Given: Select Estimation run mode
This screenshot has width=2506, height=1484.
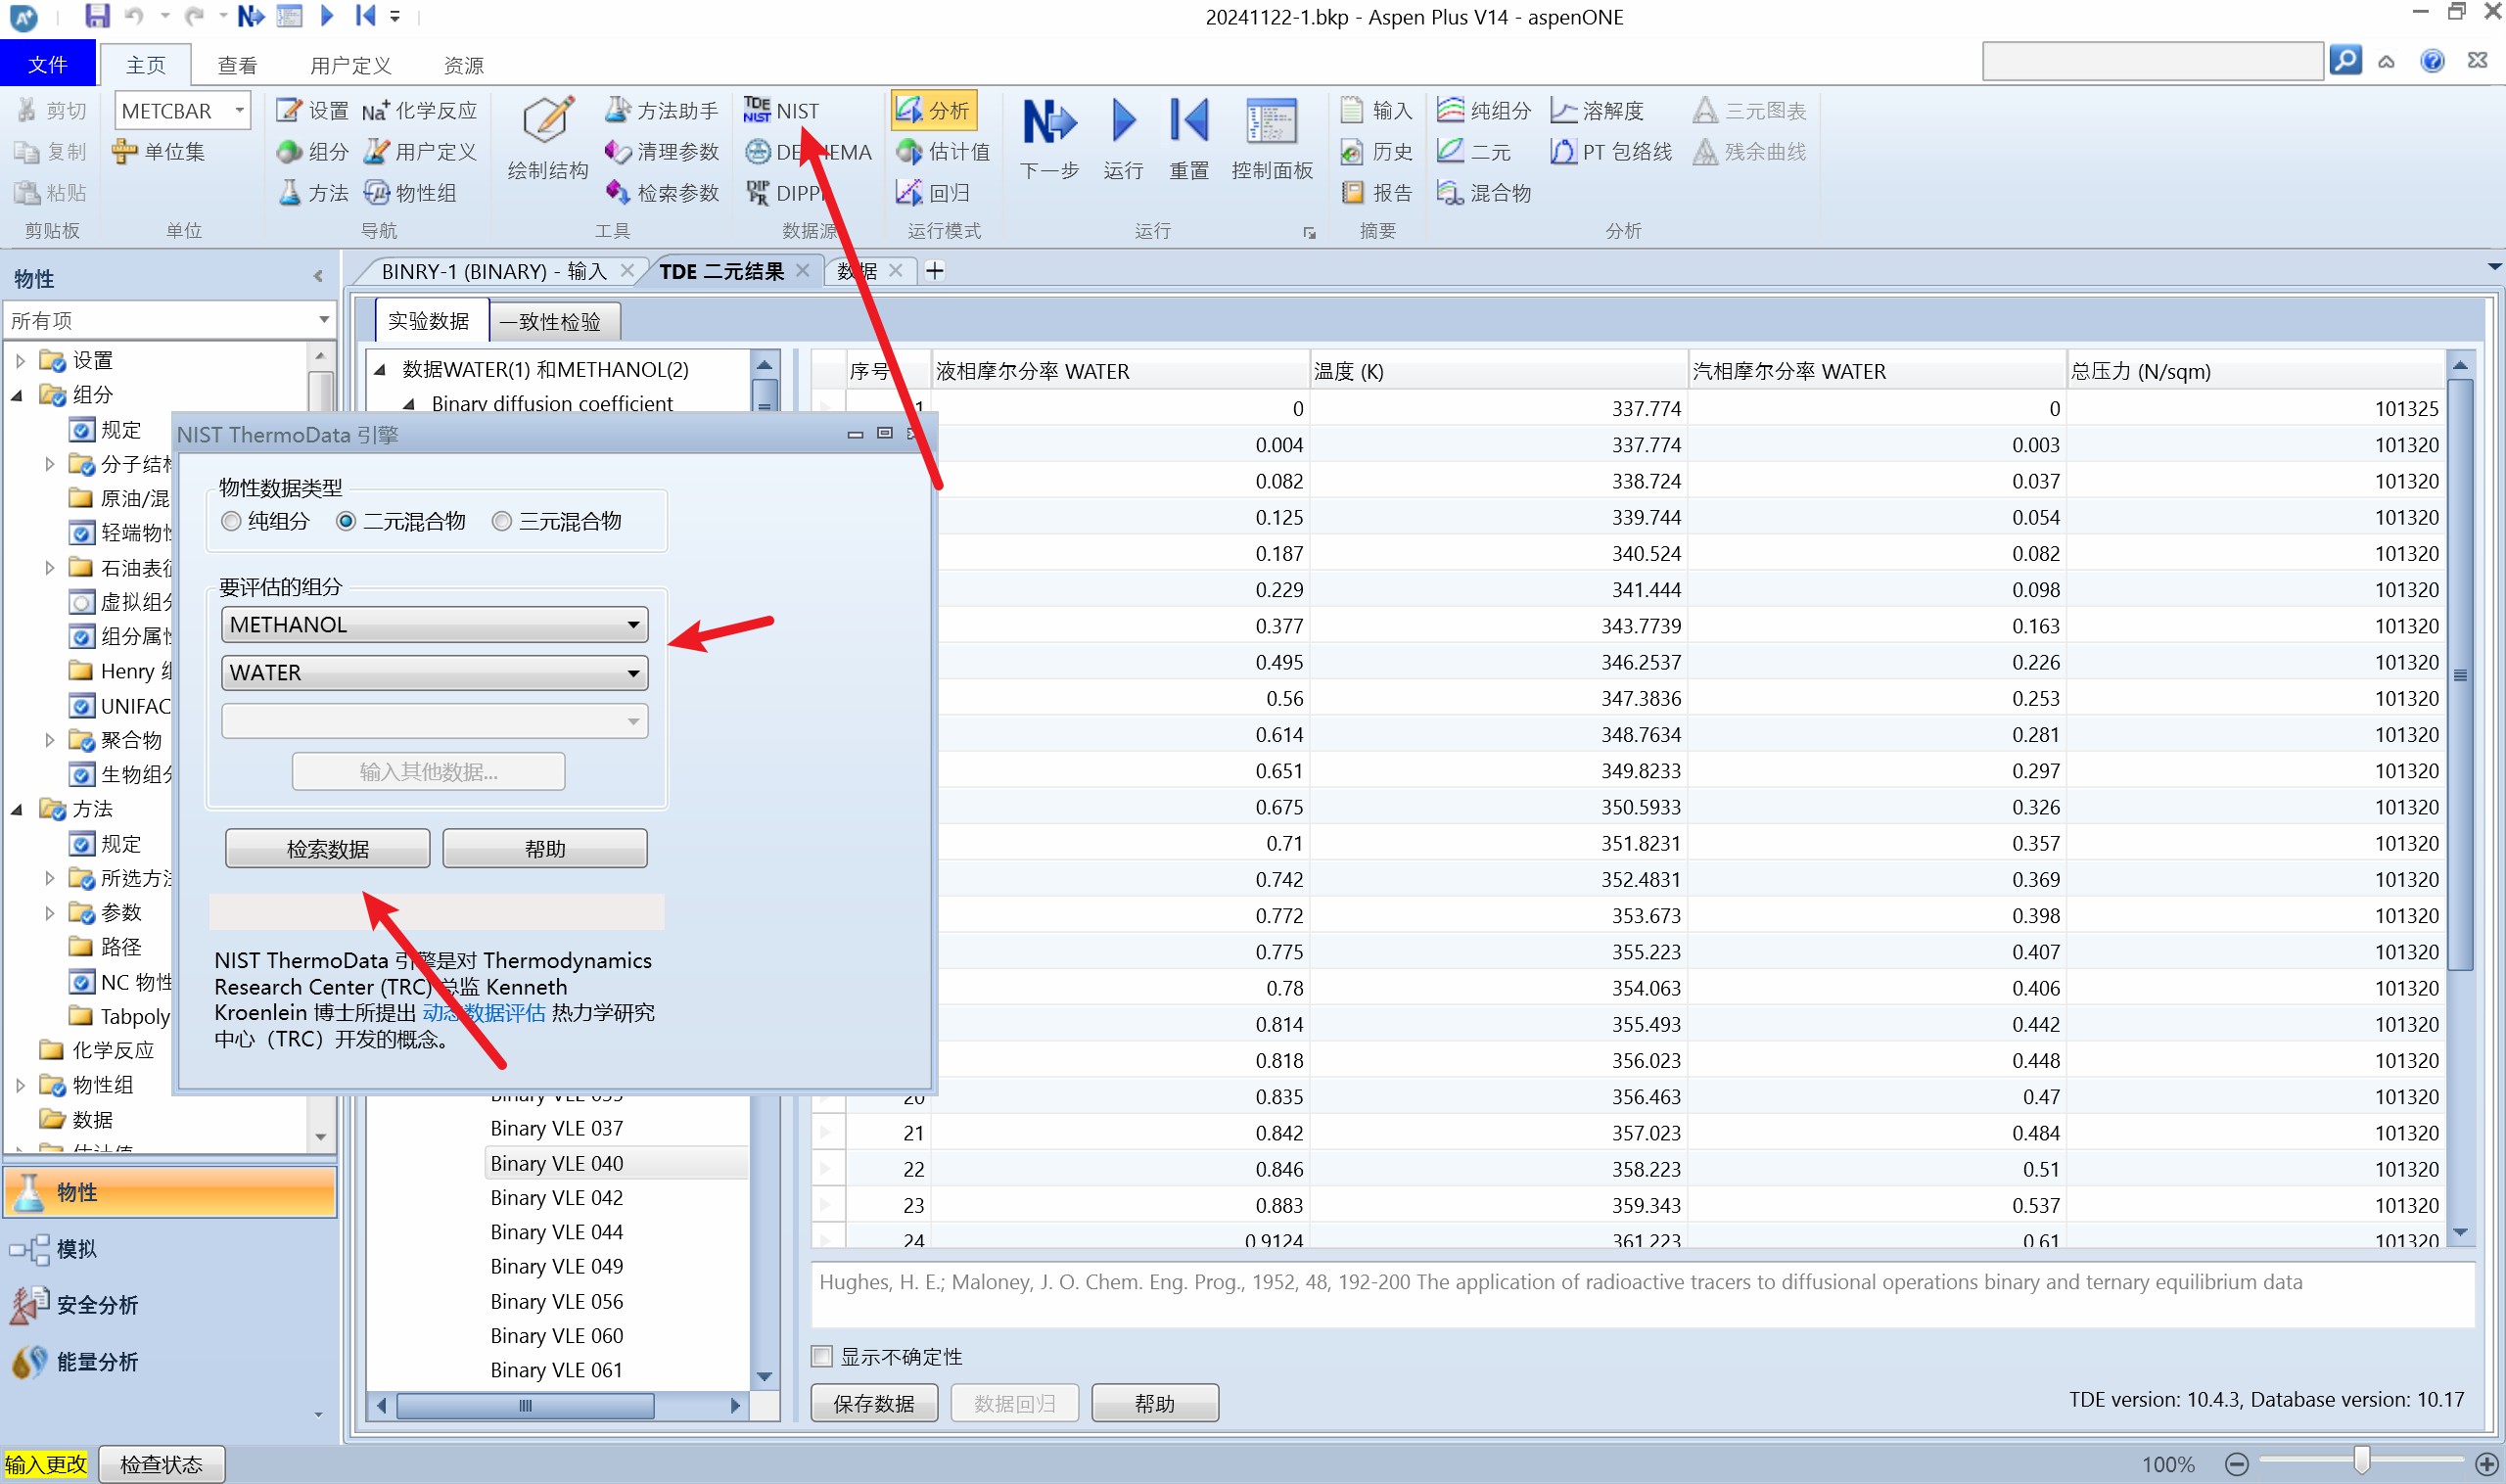Looking at the screenshot, I should [943, 152].
